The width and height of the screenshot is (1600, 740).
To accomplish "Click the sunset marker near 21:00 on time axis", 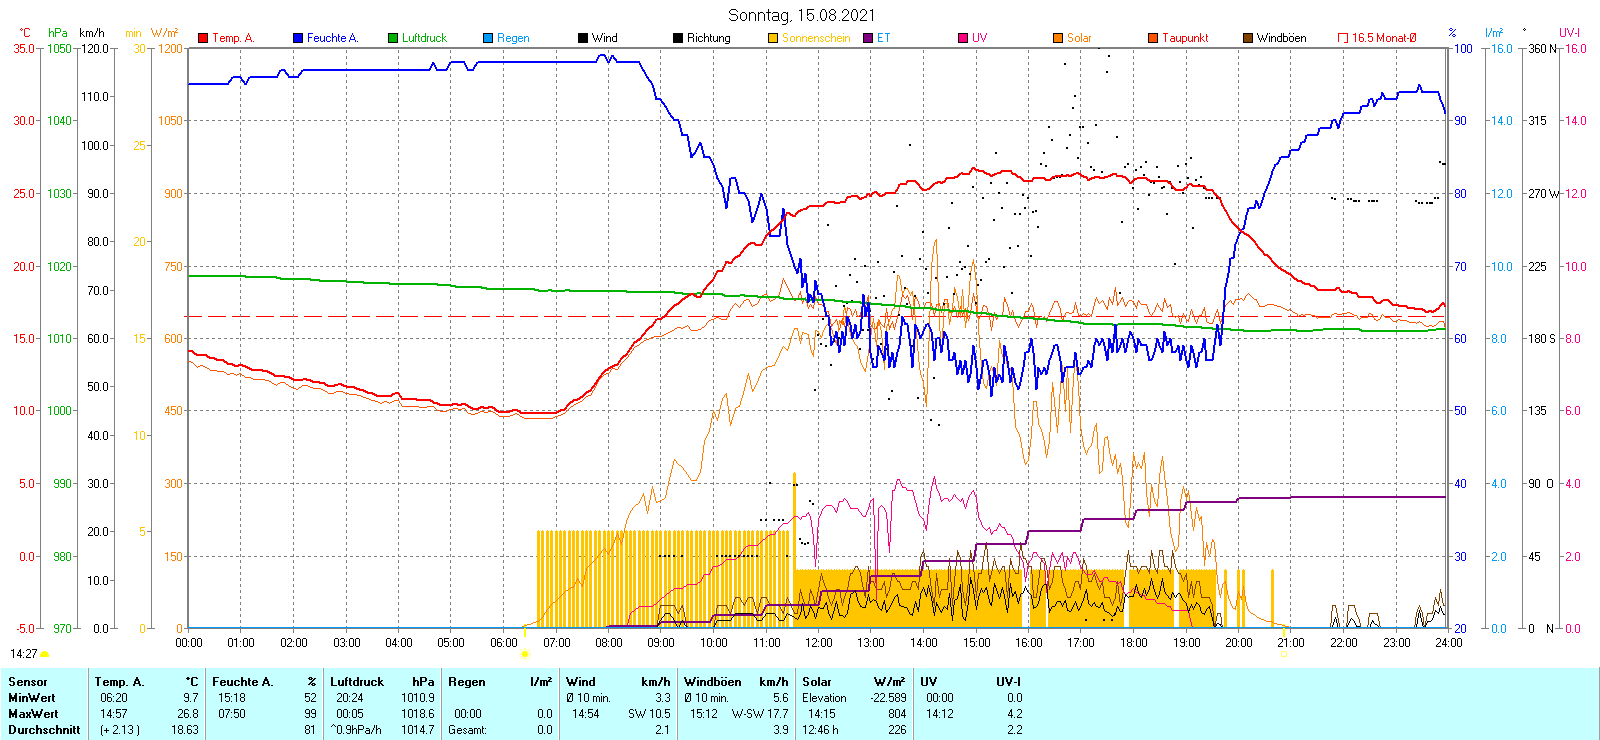I will click(x=1284, y=654).
